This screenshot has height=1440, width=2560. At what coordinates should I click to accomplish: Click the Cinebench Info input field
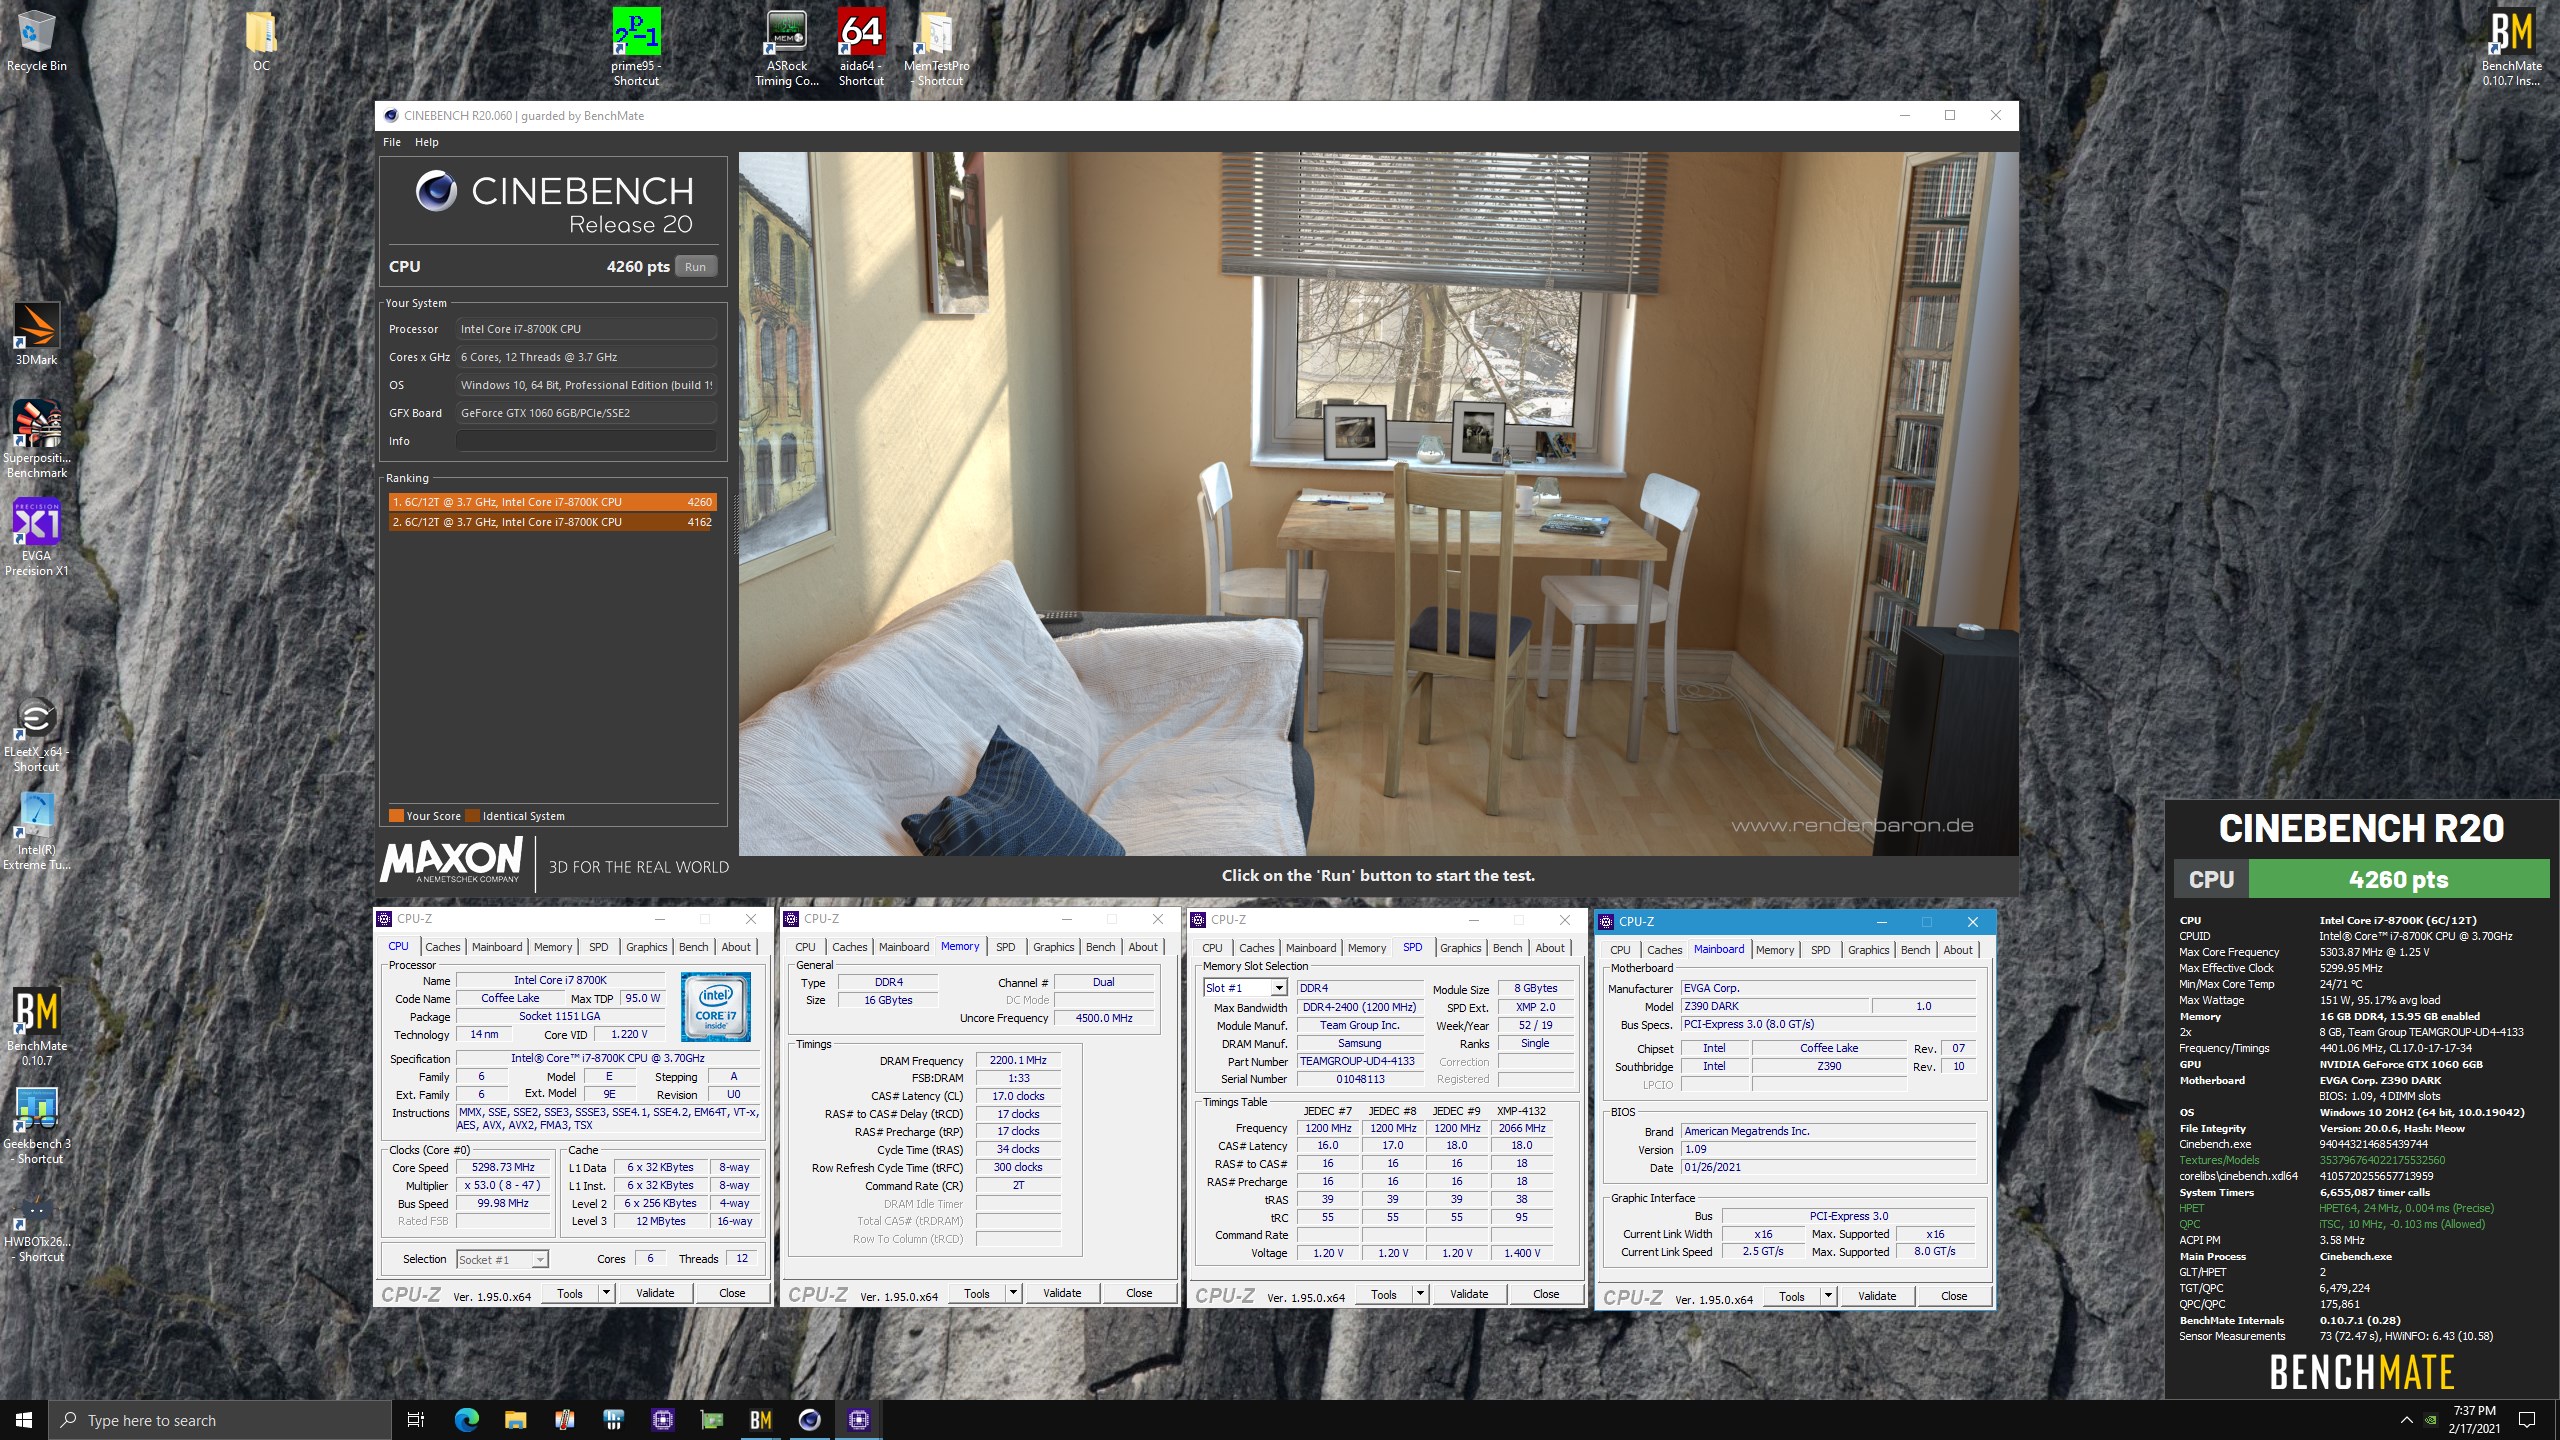(x=586, y=441)
